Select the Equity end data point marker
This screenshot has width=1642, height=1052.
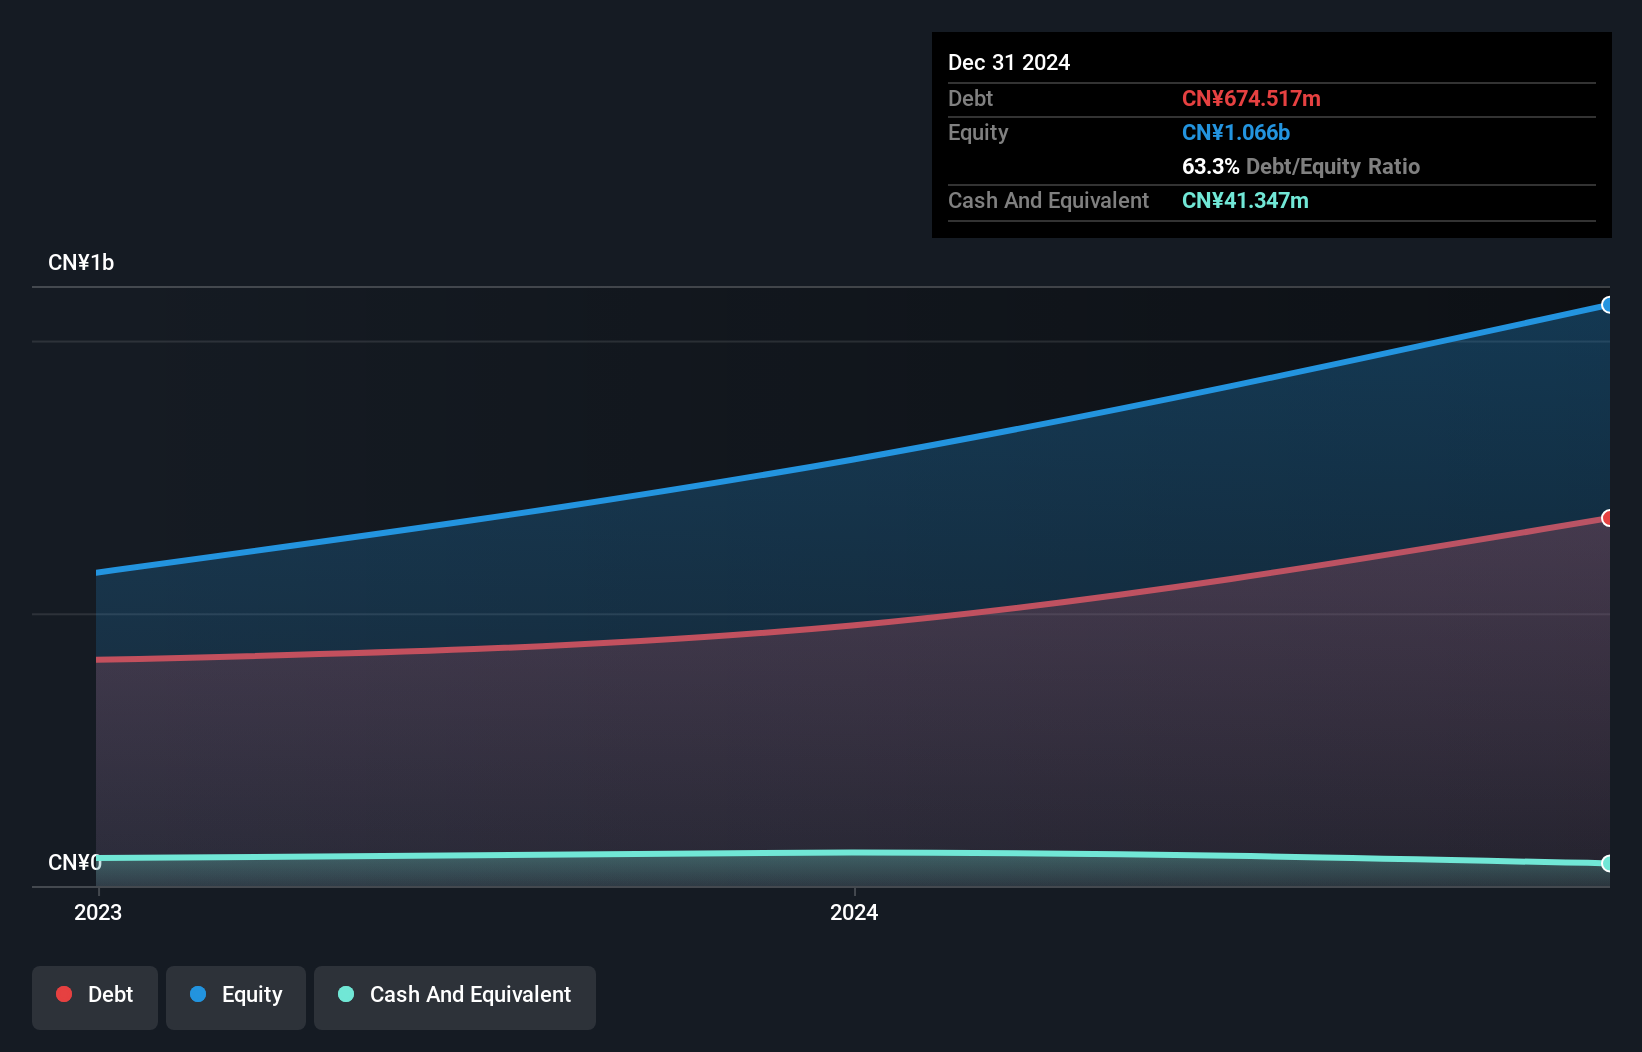[1607, 305]
